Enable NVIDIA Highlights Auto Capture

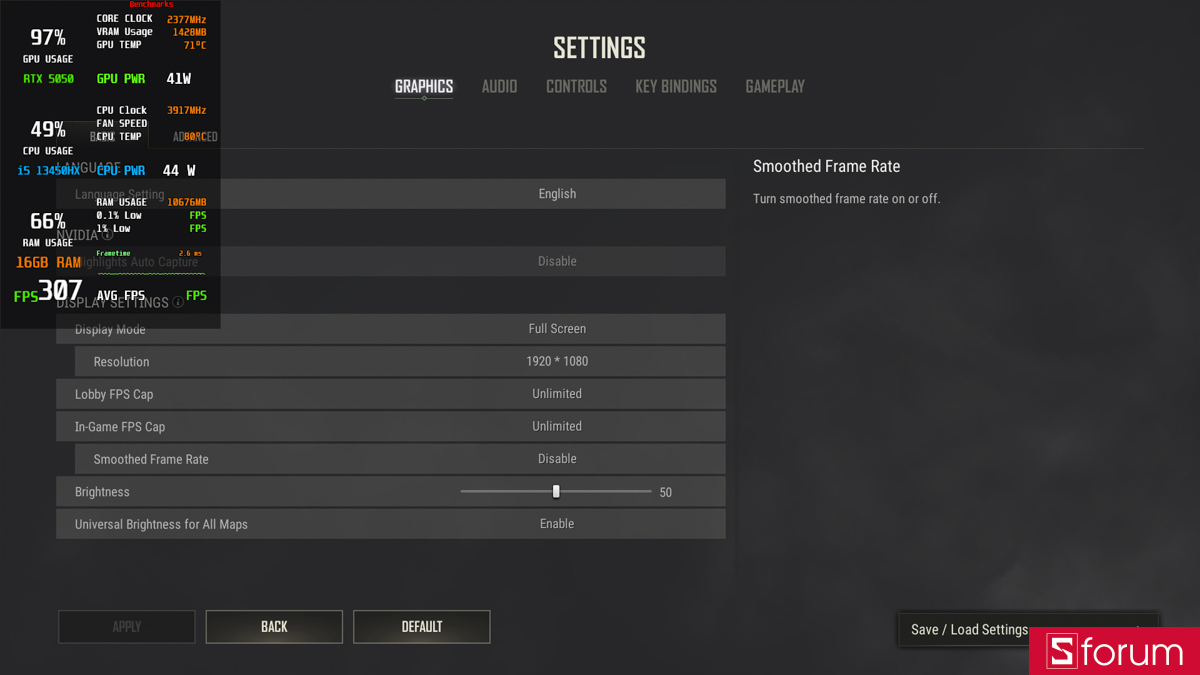pyautogui.click(x=557, y=261)
